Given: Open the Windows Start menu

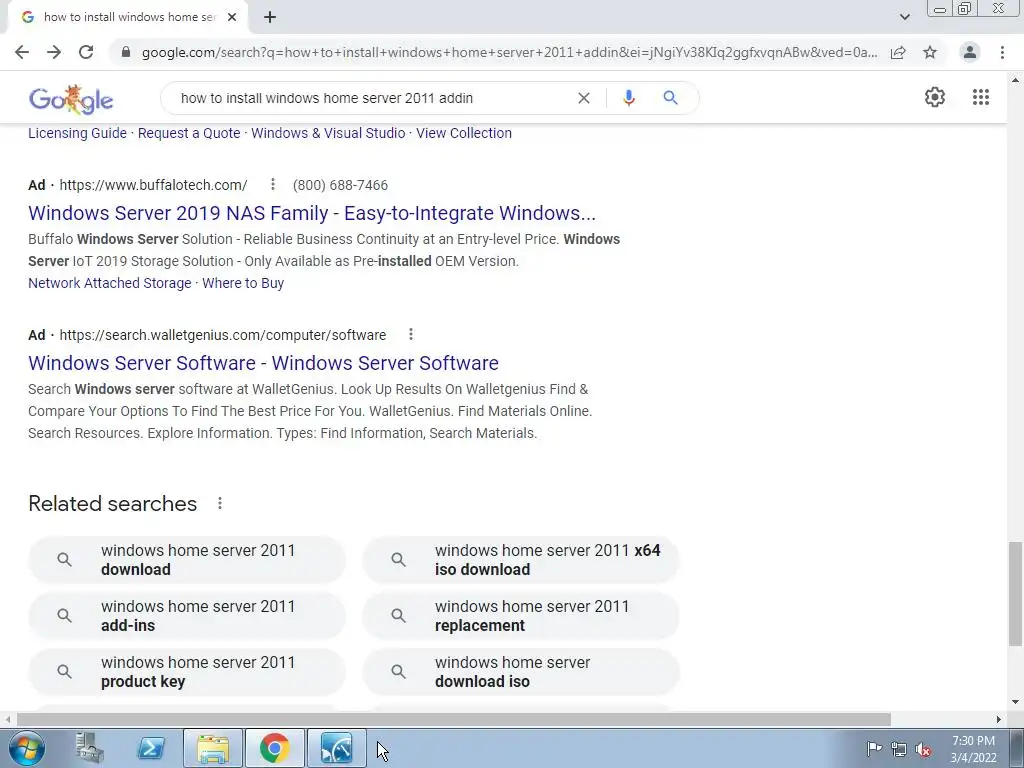Looking at the screenshot, I should click(x=27, y=748).
